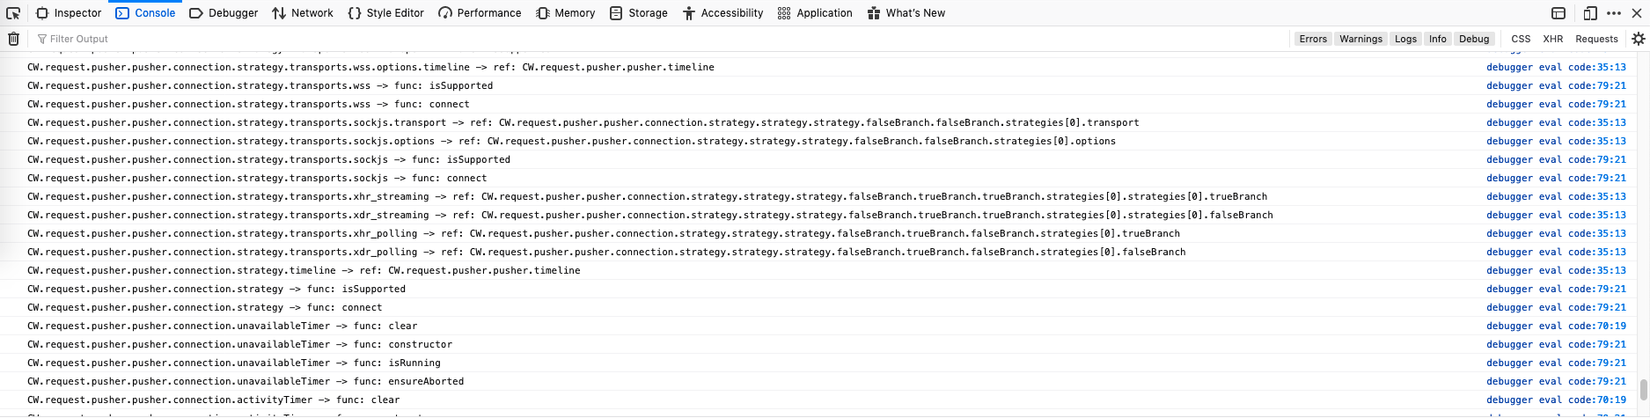Toggle the Debug filter
The height and width of the screenshot is (418, 1650).
tap(1473, 39)
